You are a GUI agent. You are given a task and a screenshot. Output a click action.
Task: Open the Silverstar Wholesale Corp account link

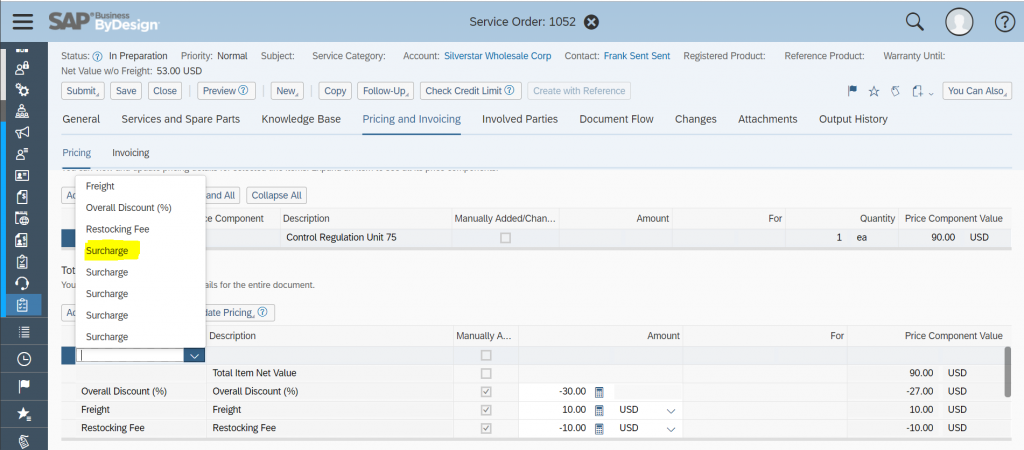click(498, 56)
